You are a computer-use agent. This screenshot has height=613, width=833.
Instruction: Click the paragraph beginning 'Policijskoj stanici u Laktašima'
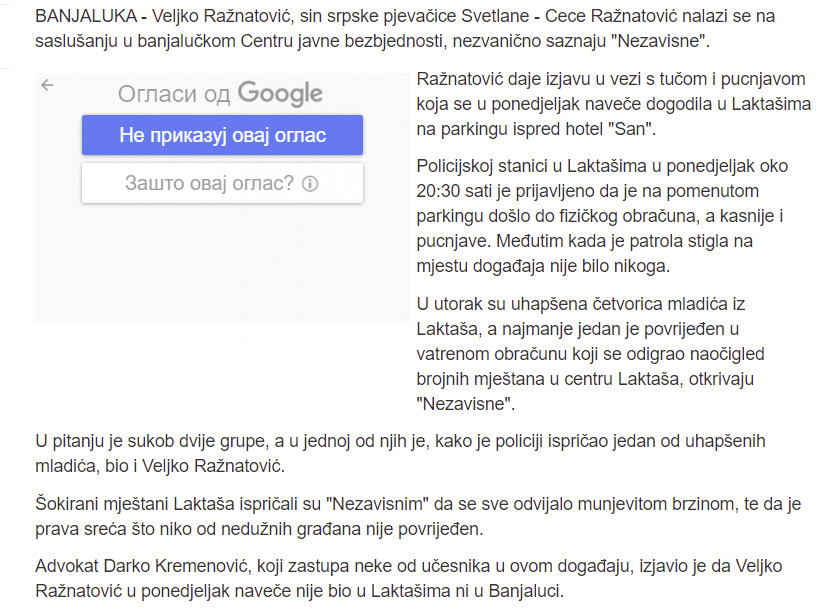(x=602, y=216)
